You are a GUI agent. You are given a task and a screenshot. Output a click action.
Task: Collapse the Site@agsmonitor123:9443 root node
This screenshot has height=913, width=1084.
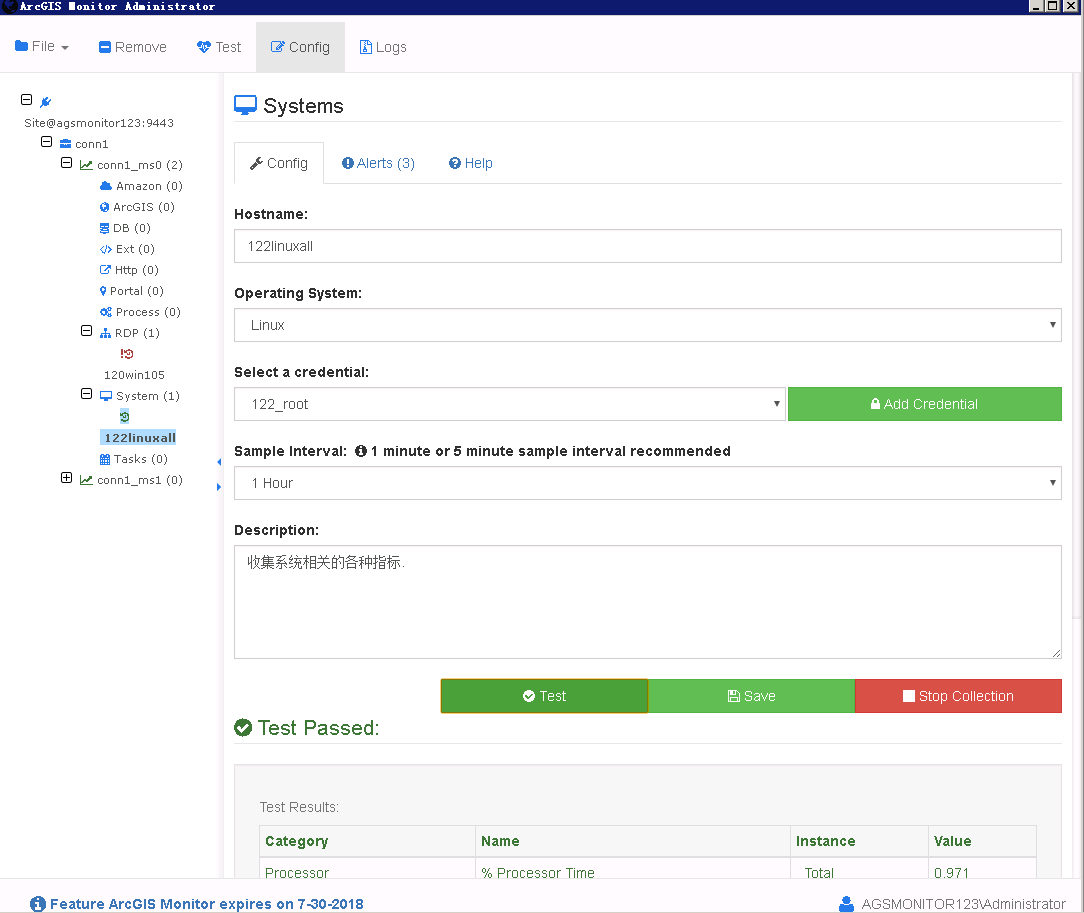click(26, 100)
